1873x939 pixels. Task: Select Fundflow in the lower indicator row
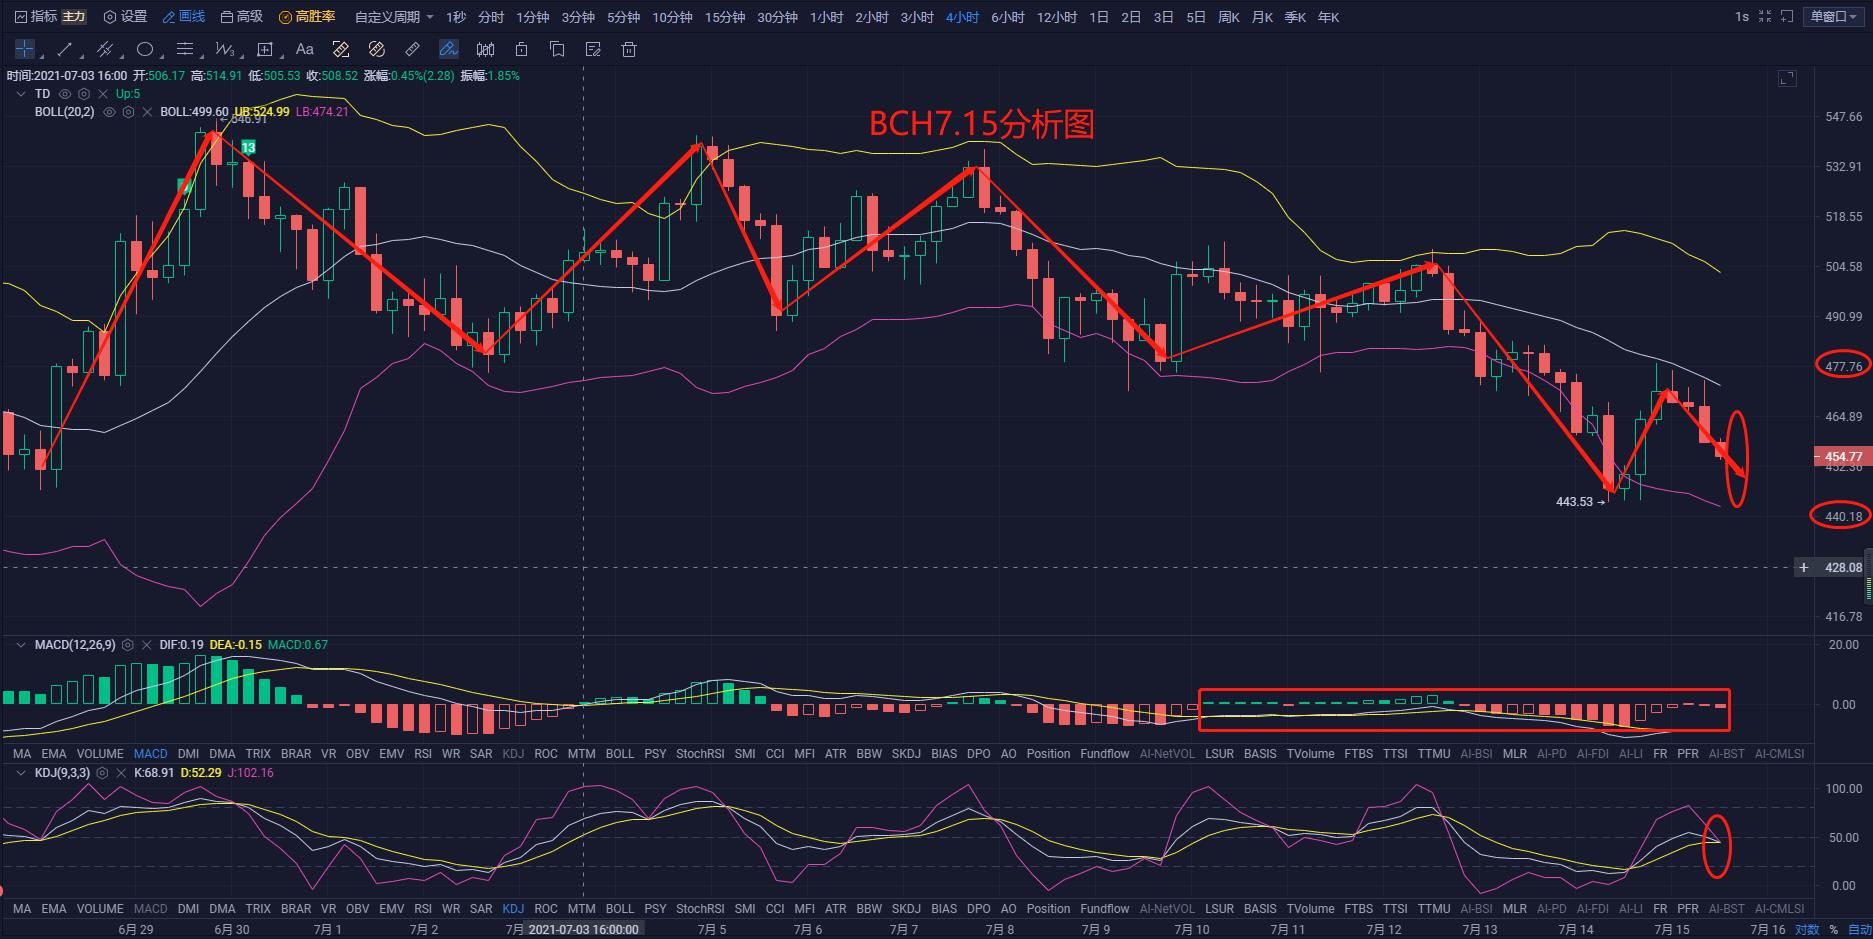pyautogui.click(x=1105, y=909)
